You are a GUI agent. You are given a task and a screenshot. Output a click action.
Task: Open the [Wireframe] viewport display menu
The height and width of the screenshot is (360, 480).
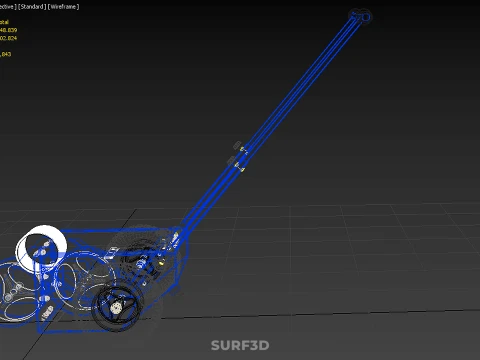click(64, 7)
